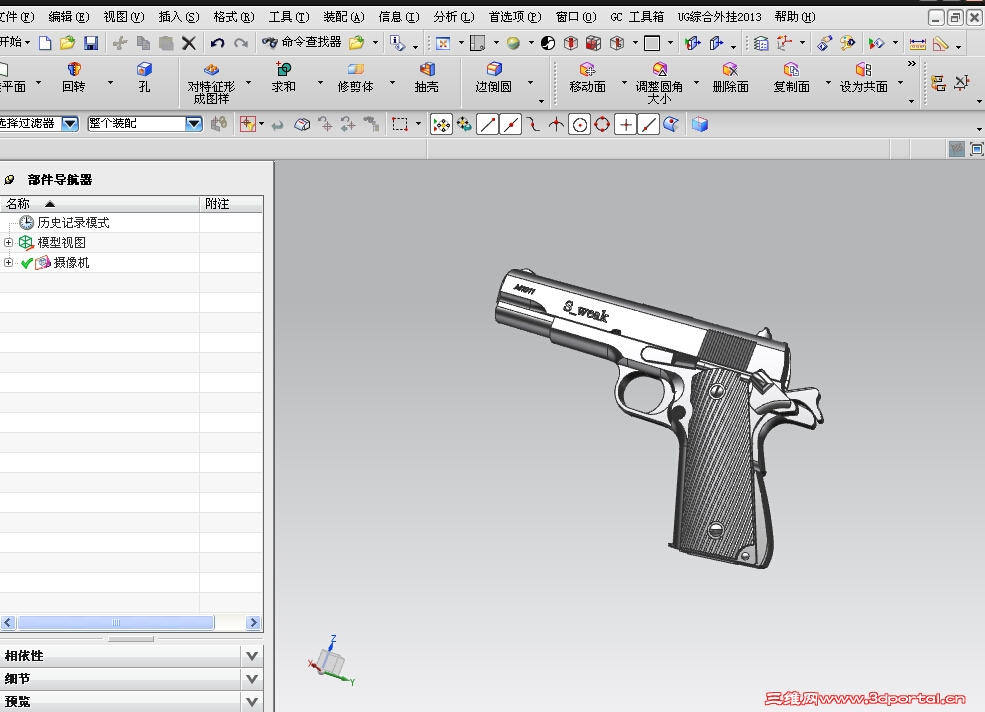Apply the 边倒圆 edge blend tool
The width and height of the screenshot is (985, 712).
(x=494, y=78)
